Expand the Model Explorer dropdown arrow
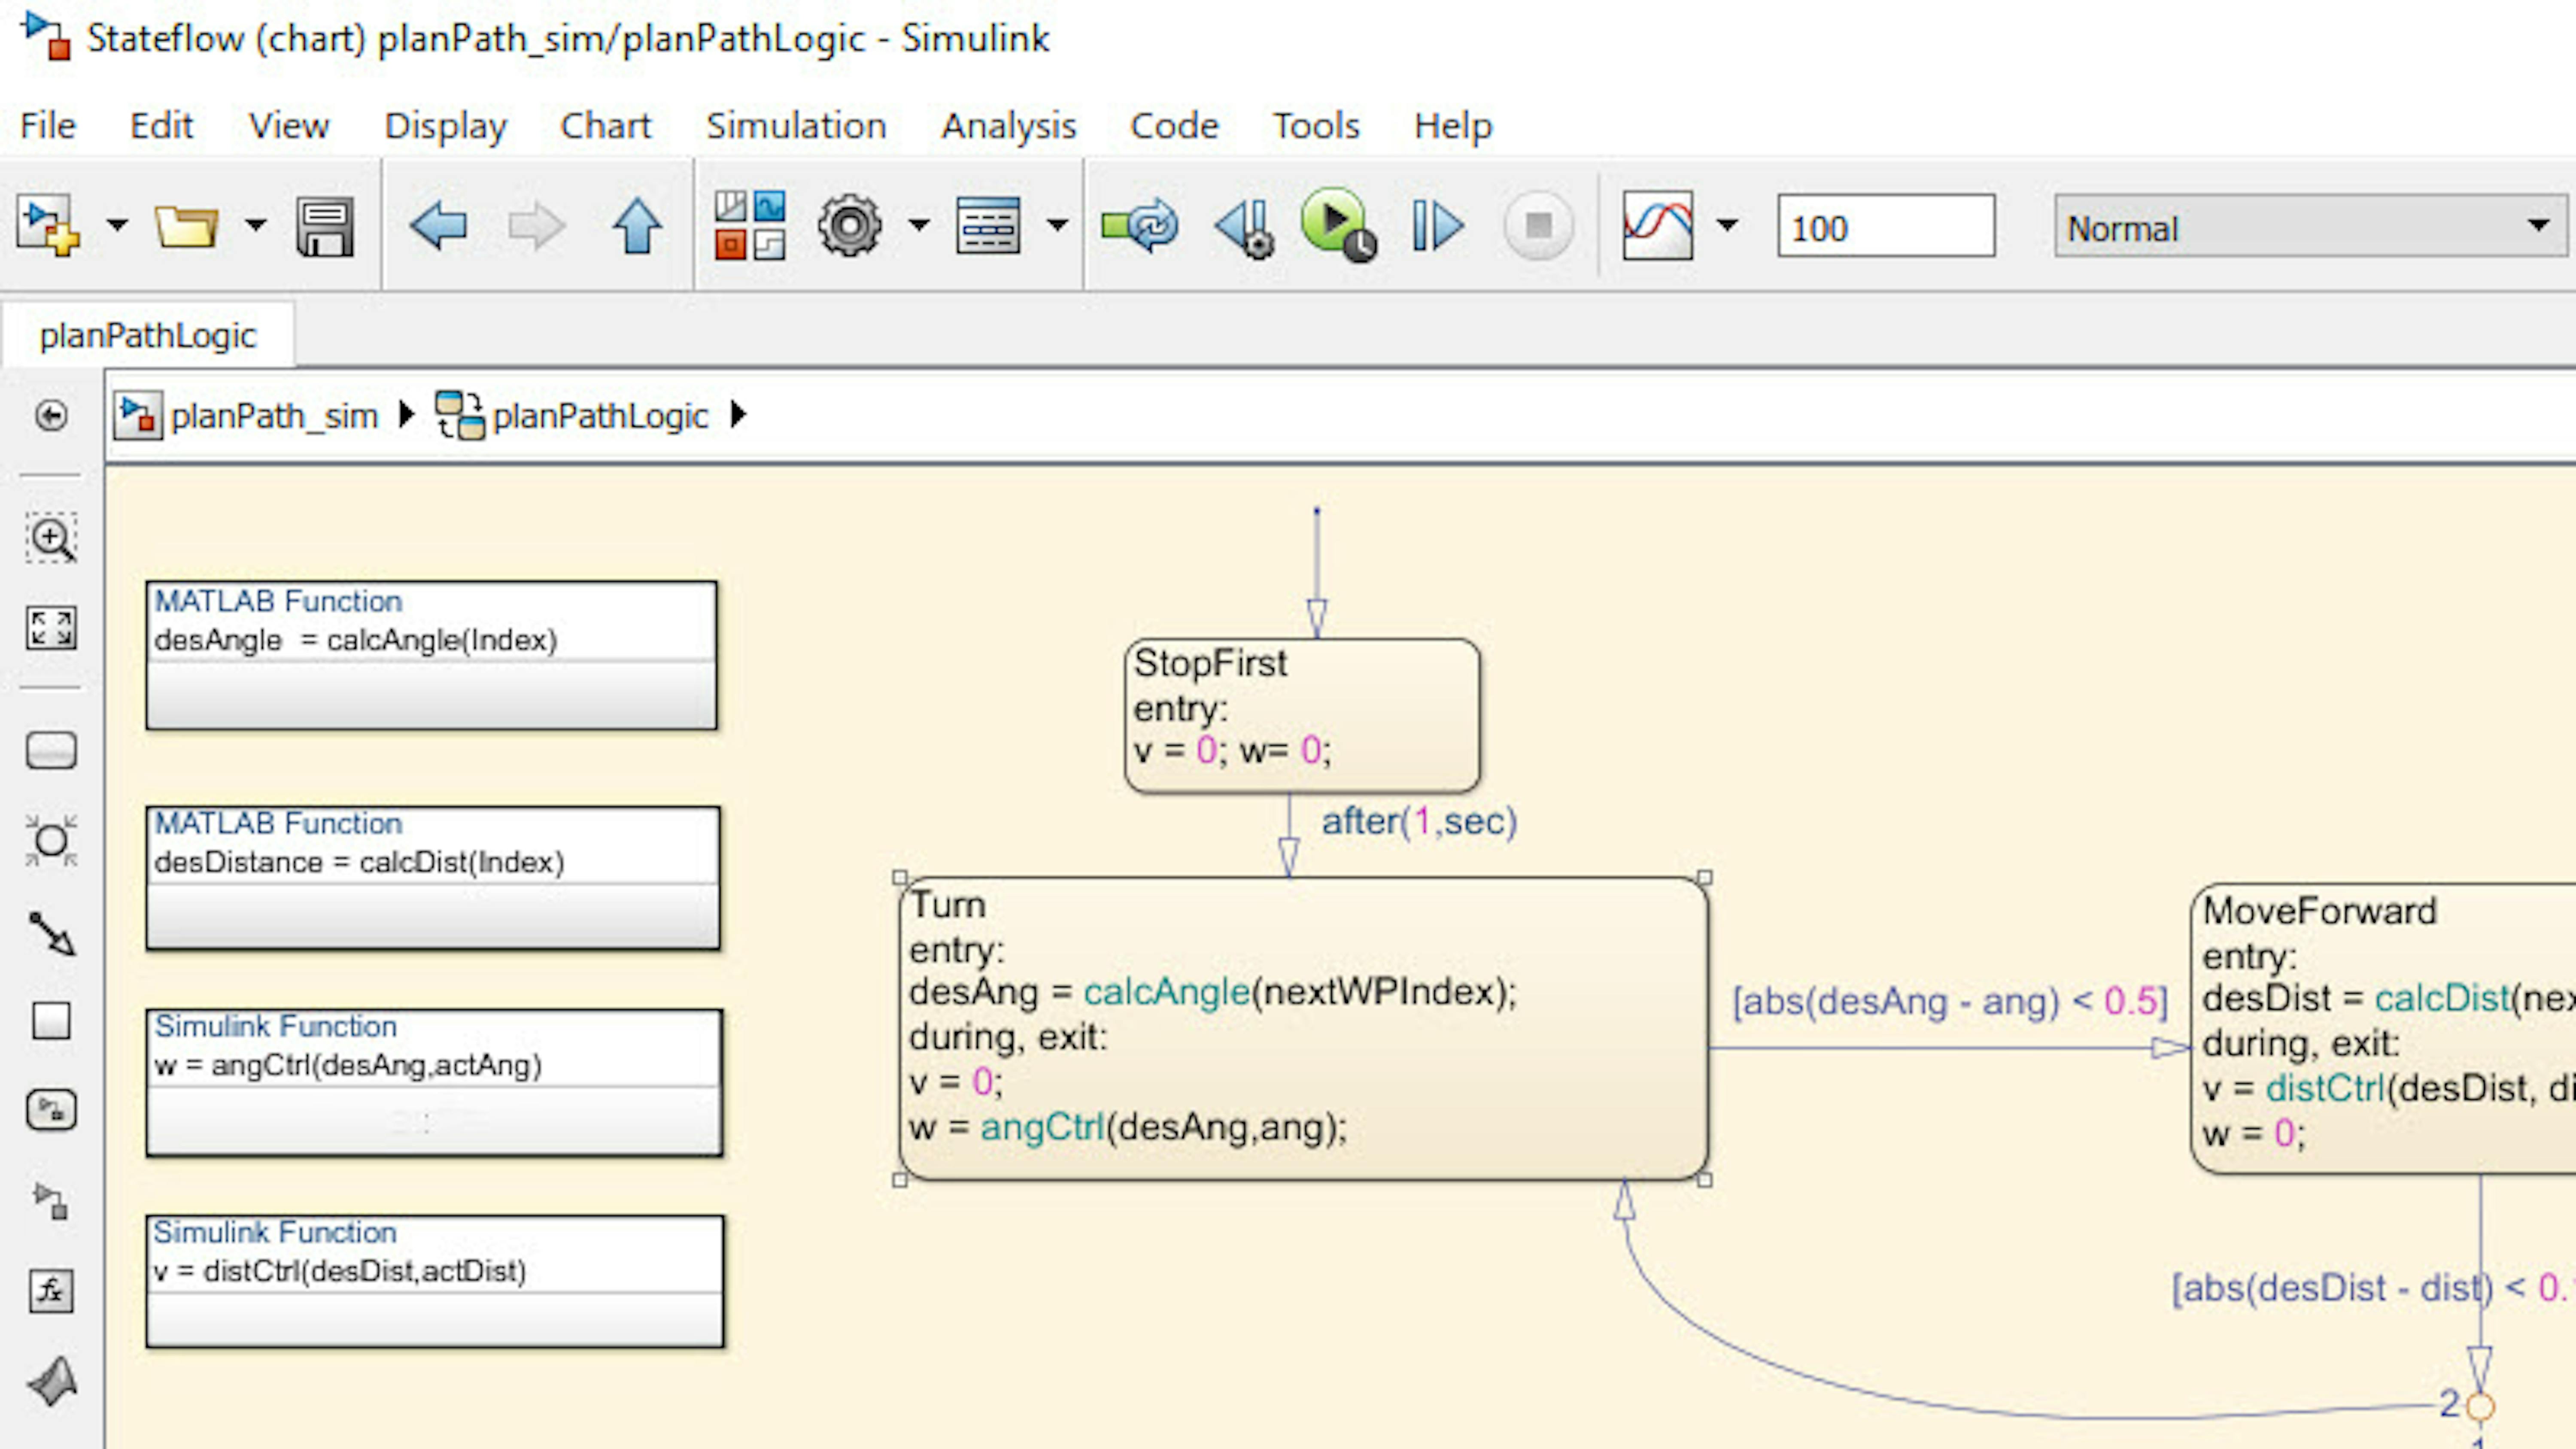Viewport: 2576px width, 1449px height. 1057,225
